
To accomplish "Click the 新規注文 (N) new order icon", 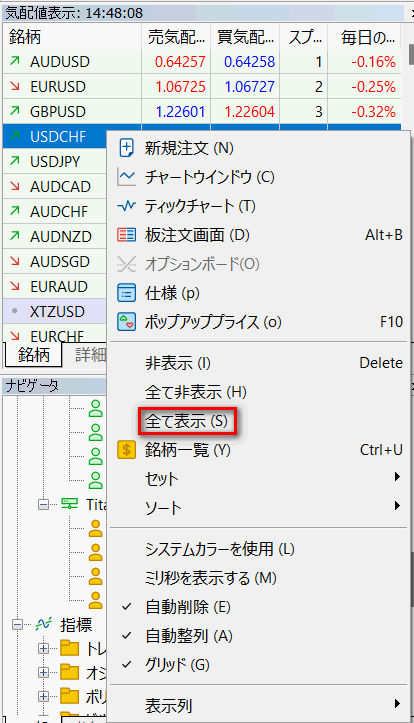I will coord(126,148).
